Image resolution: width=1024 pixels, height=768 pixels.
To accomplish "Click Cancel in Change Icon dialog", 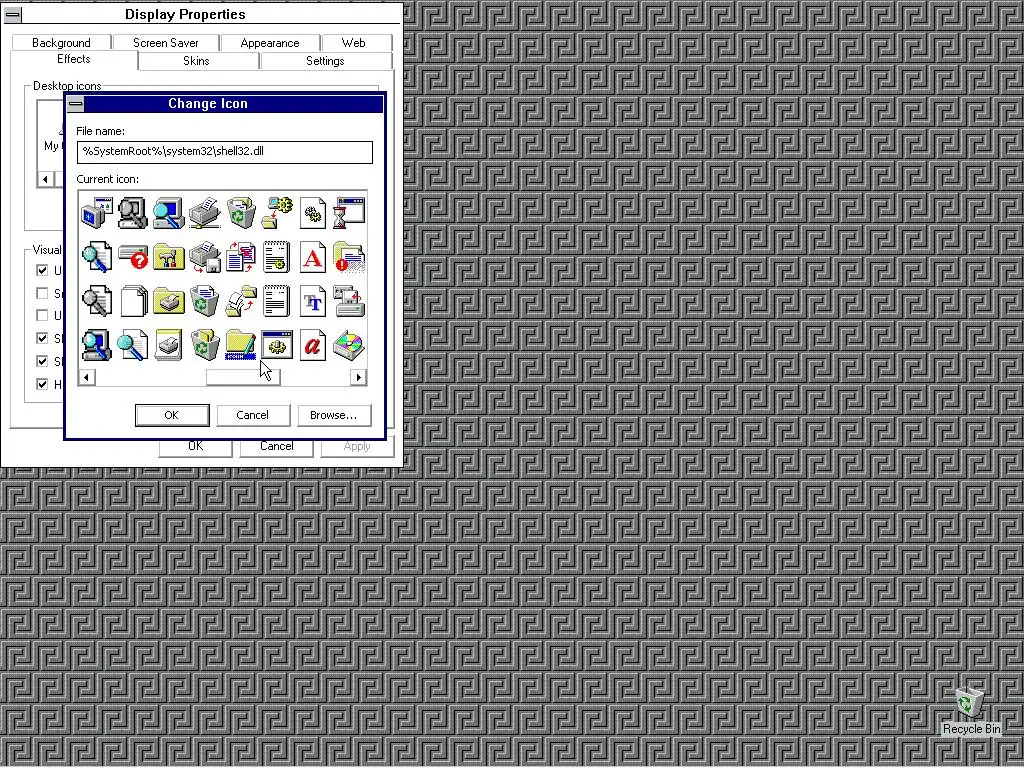I will click(253, 415).
